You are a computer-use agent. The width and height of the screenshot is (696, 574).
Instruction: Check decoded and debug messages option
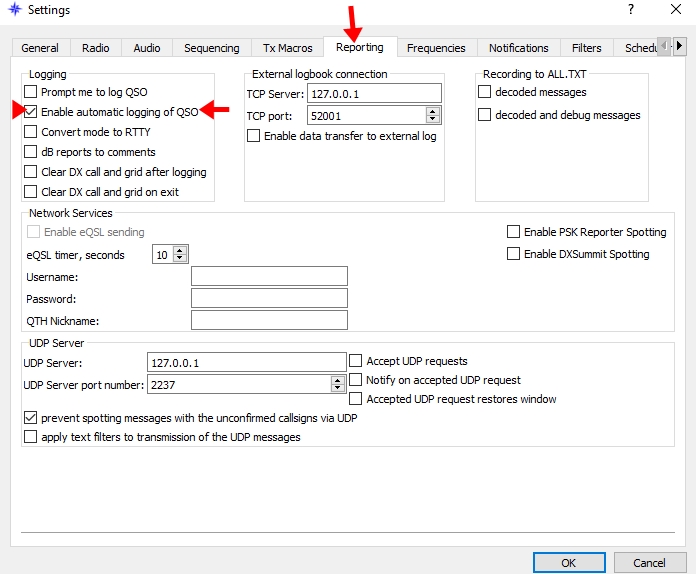click(485, 115)
